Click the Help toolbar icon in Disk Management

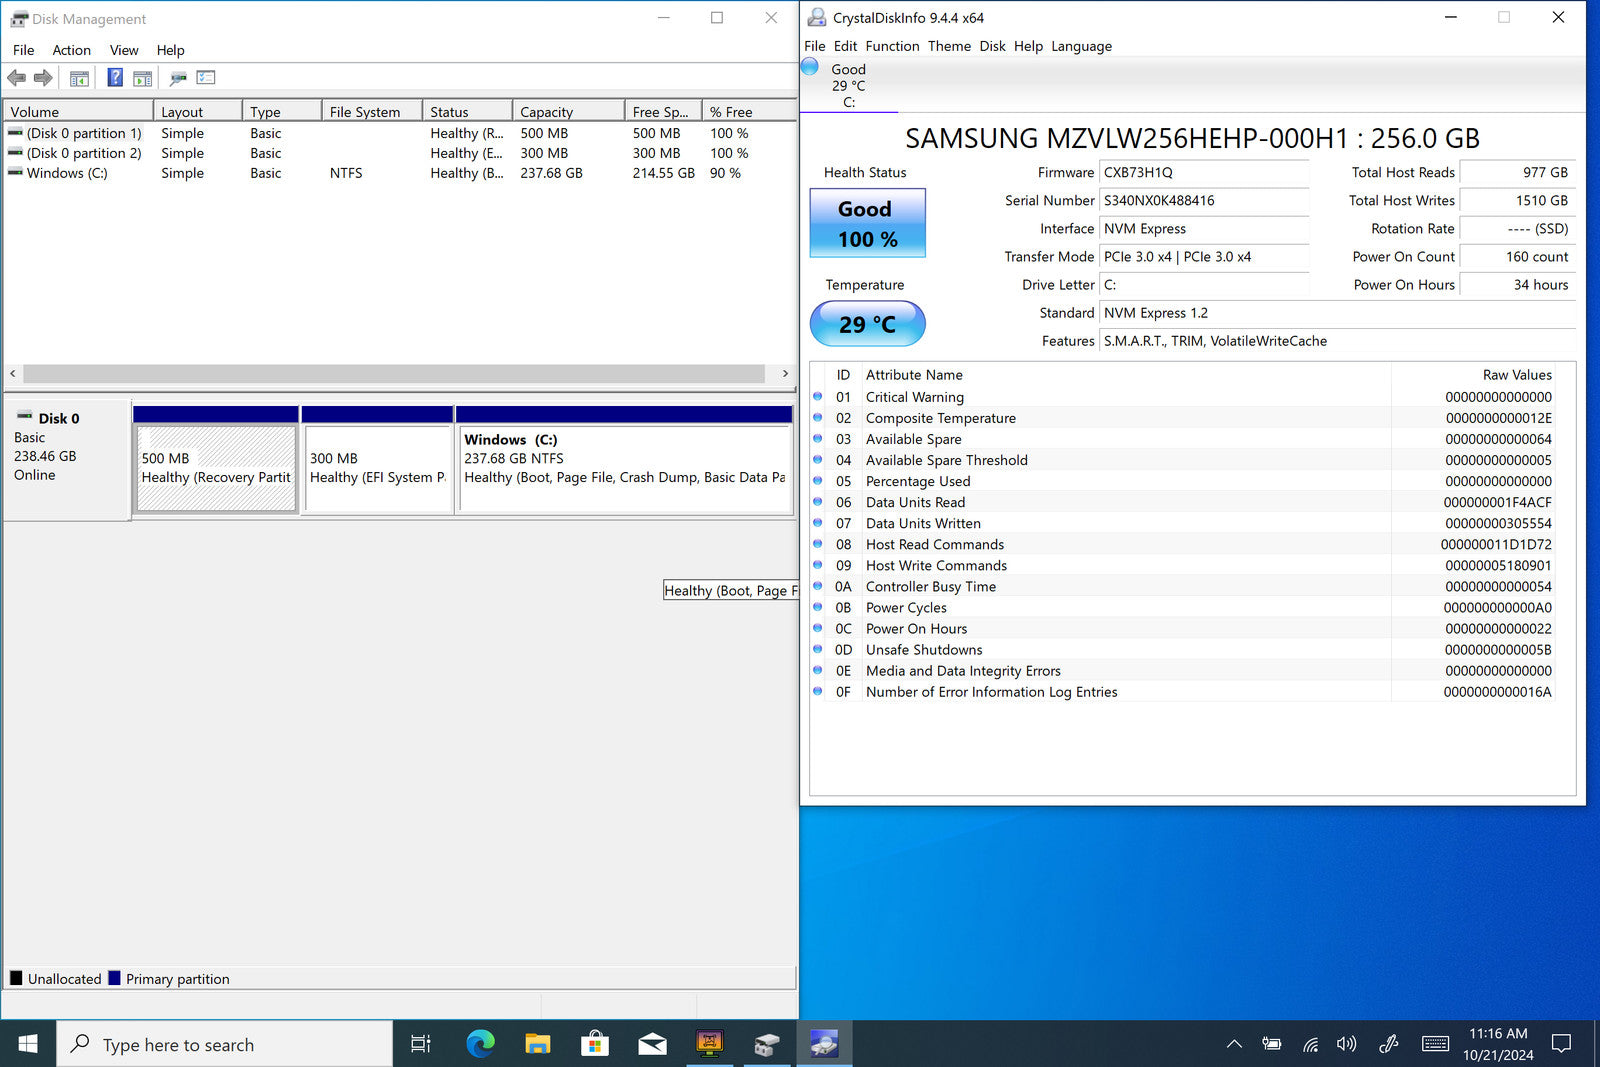(x=115, y=78)
